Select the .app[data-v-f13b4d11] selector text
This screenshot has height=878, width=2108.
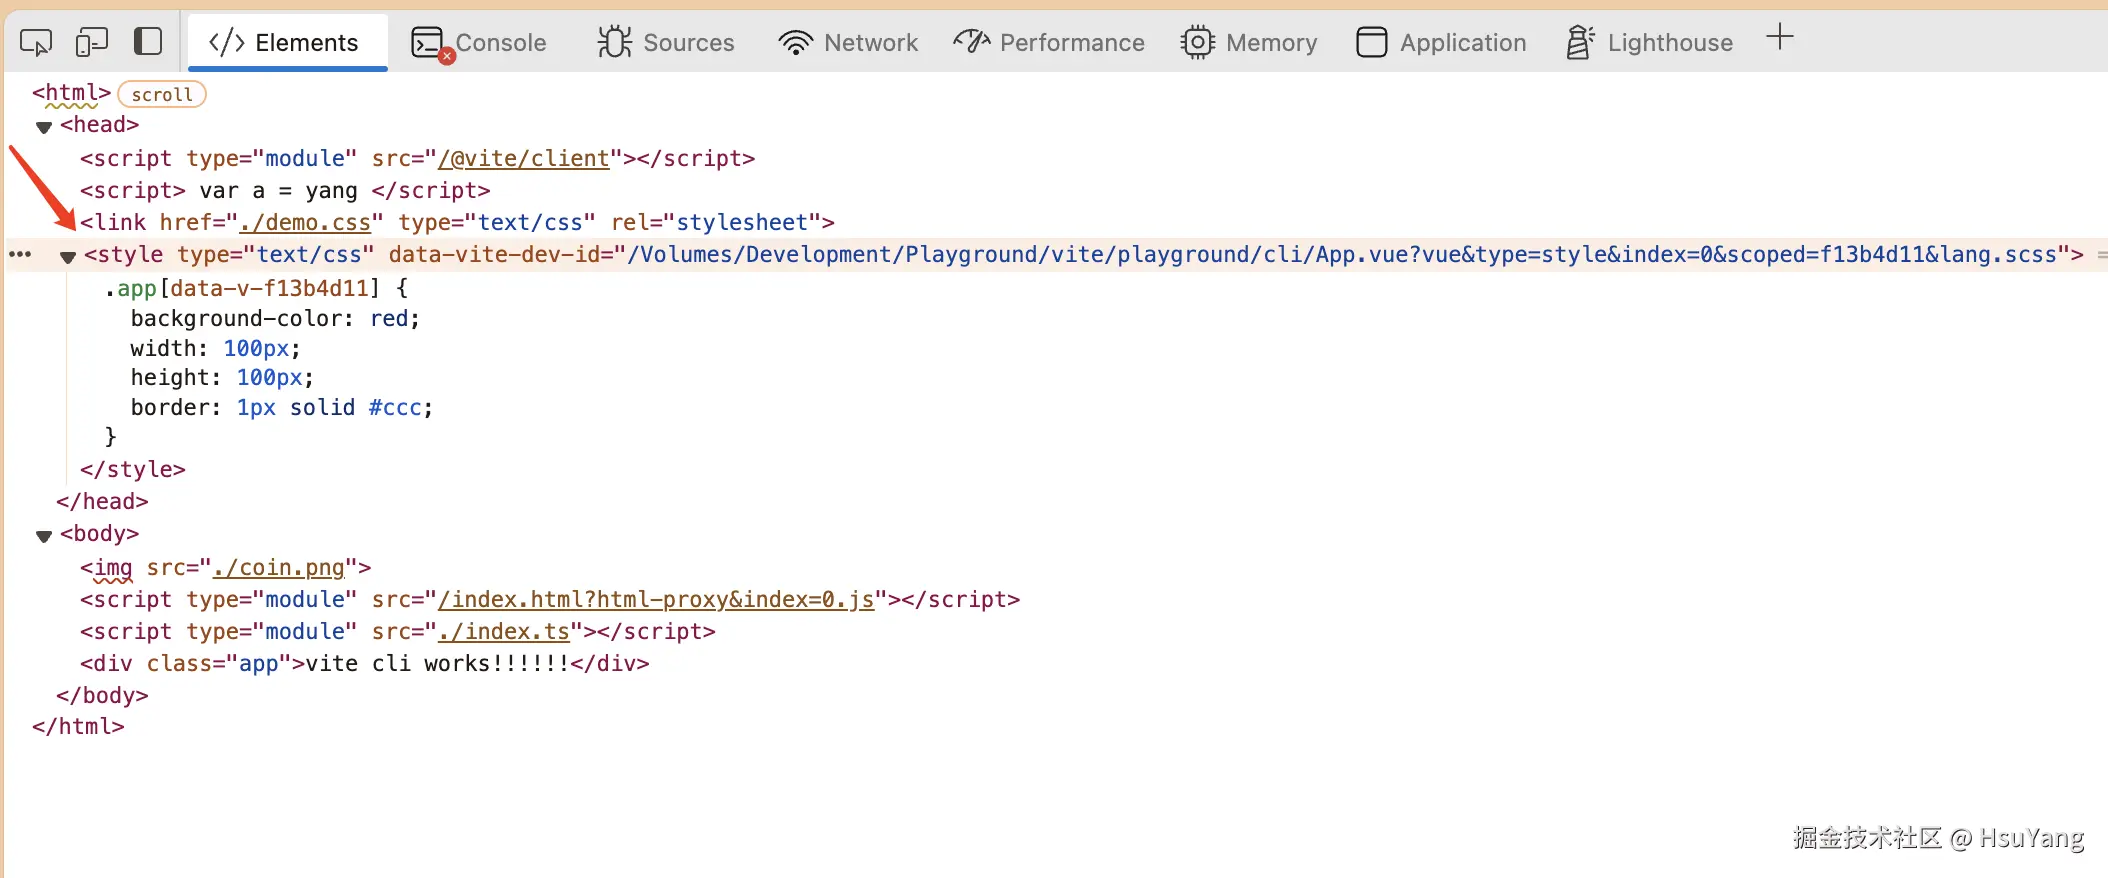click(x=243, y=288)
